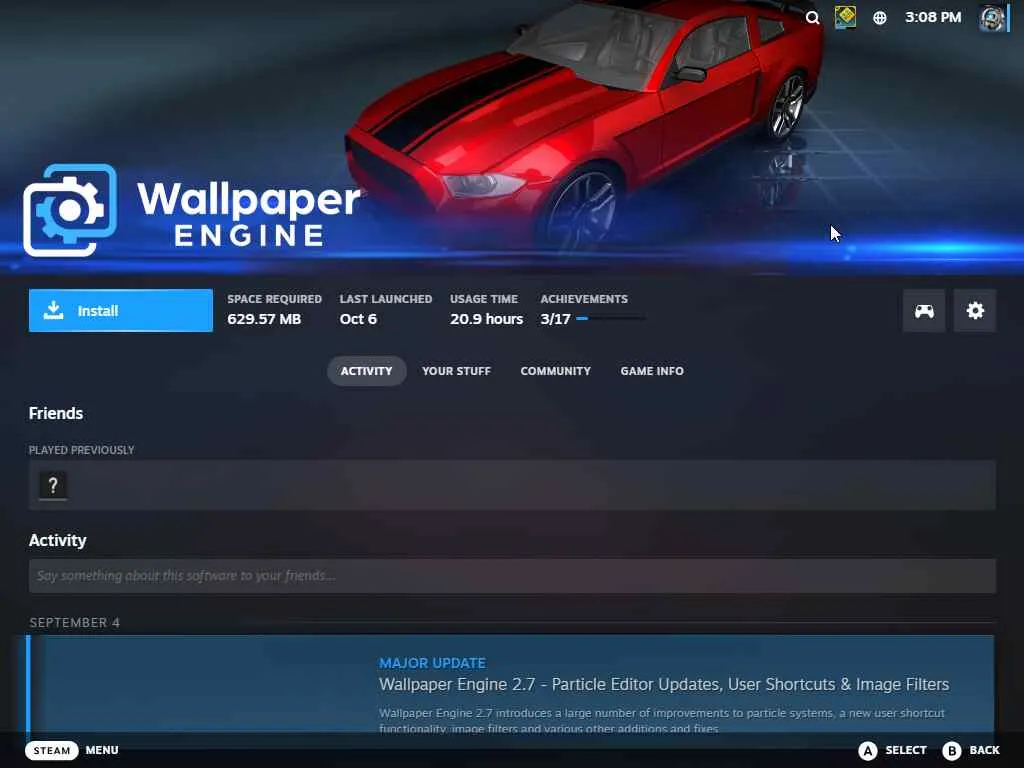Click the SEPTEMBER 4 date header
This screenshot has width=1024, height=768.
click(x=74, y=622)
